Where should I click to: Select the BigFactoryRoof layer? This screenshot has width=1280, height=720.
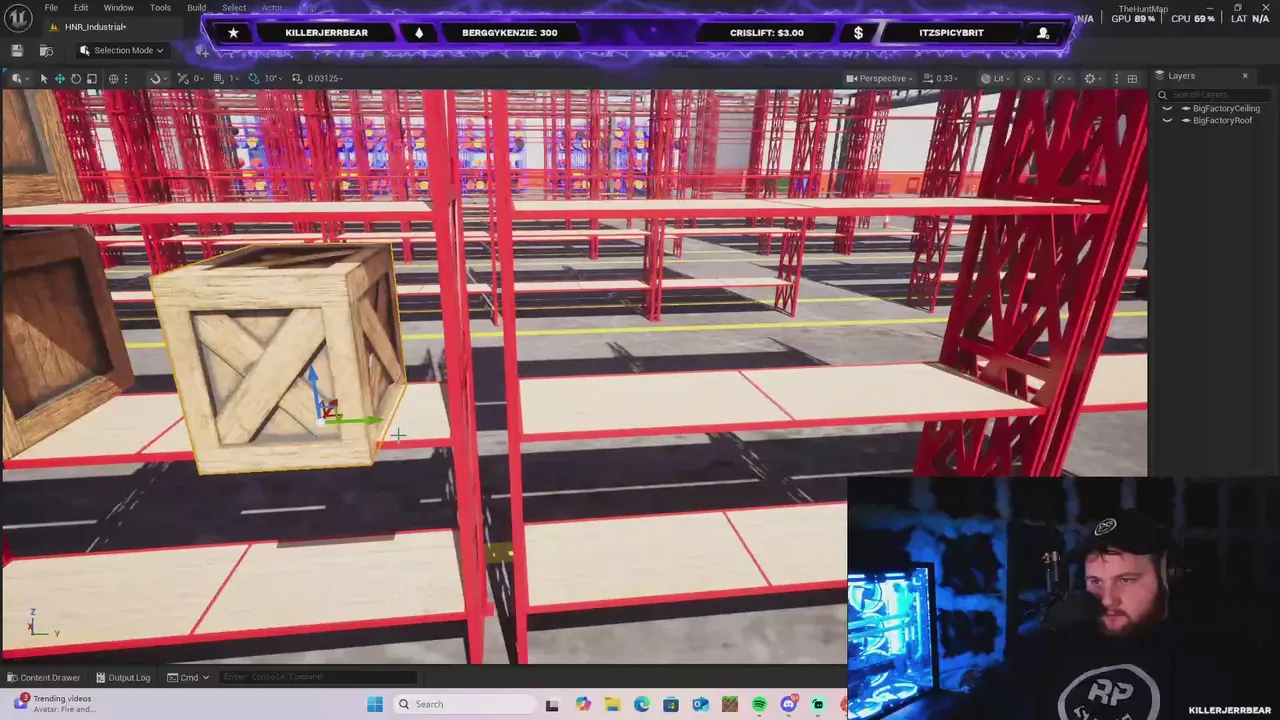pos(1221,120)
